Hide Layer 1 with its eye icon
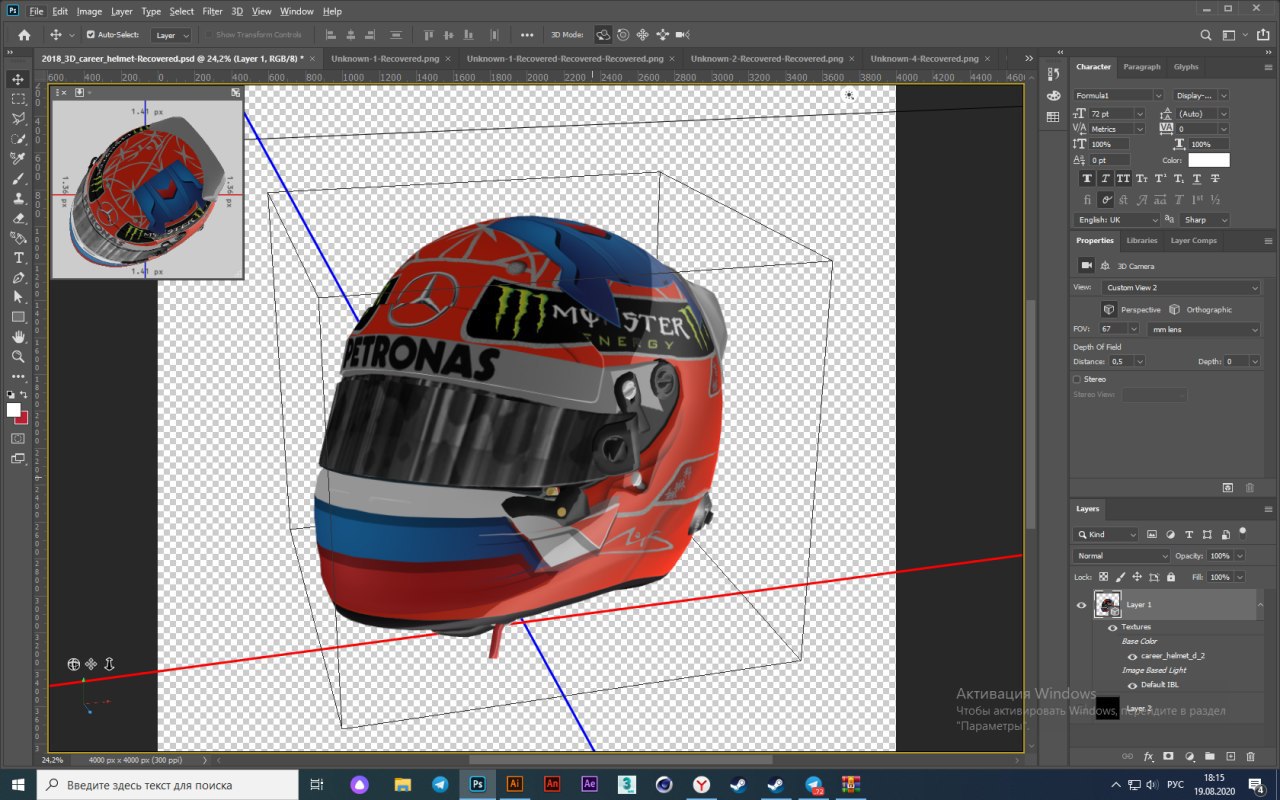This screenshot has height=800, width=1280. pyautogui.click(x=1081, y=604)
